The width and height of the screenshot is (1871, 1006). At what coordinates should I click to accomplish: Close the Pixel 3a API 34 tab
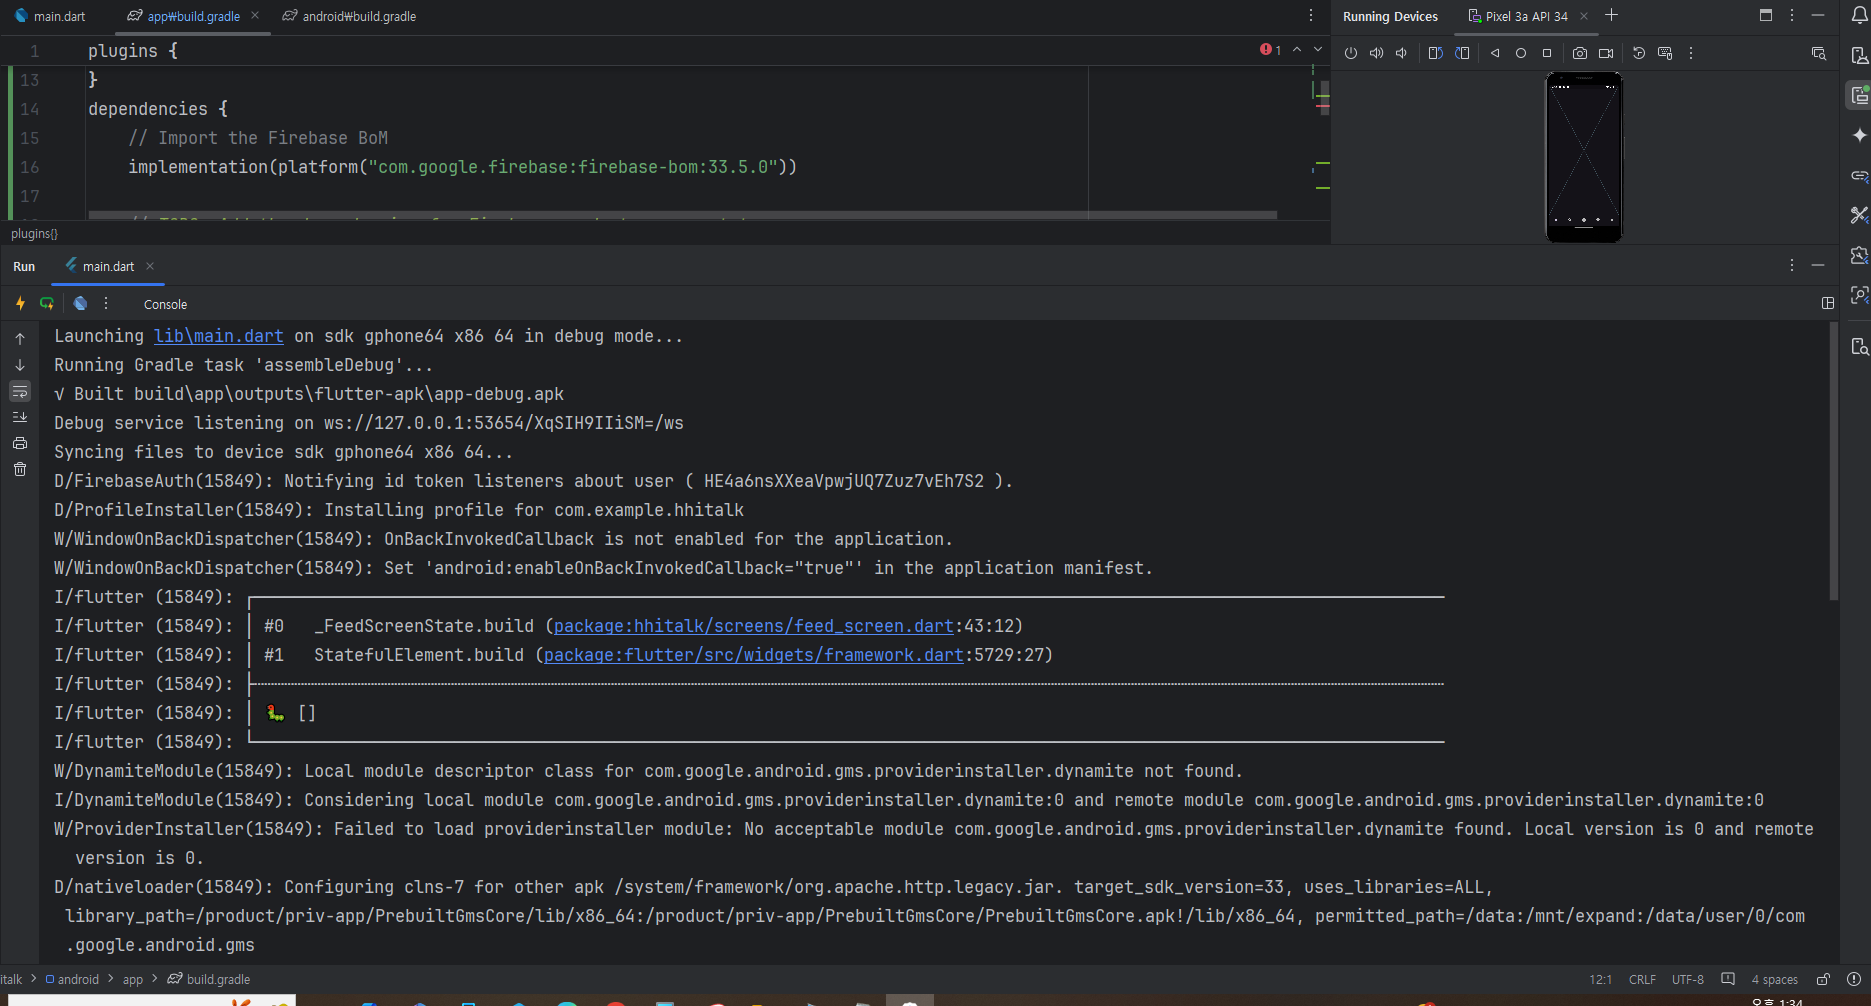(1584, 16)
